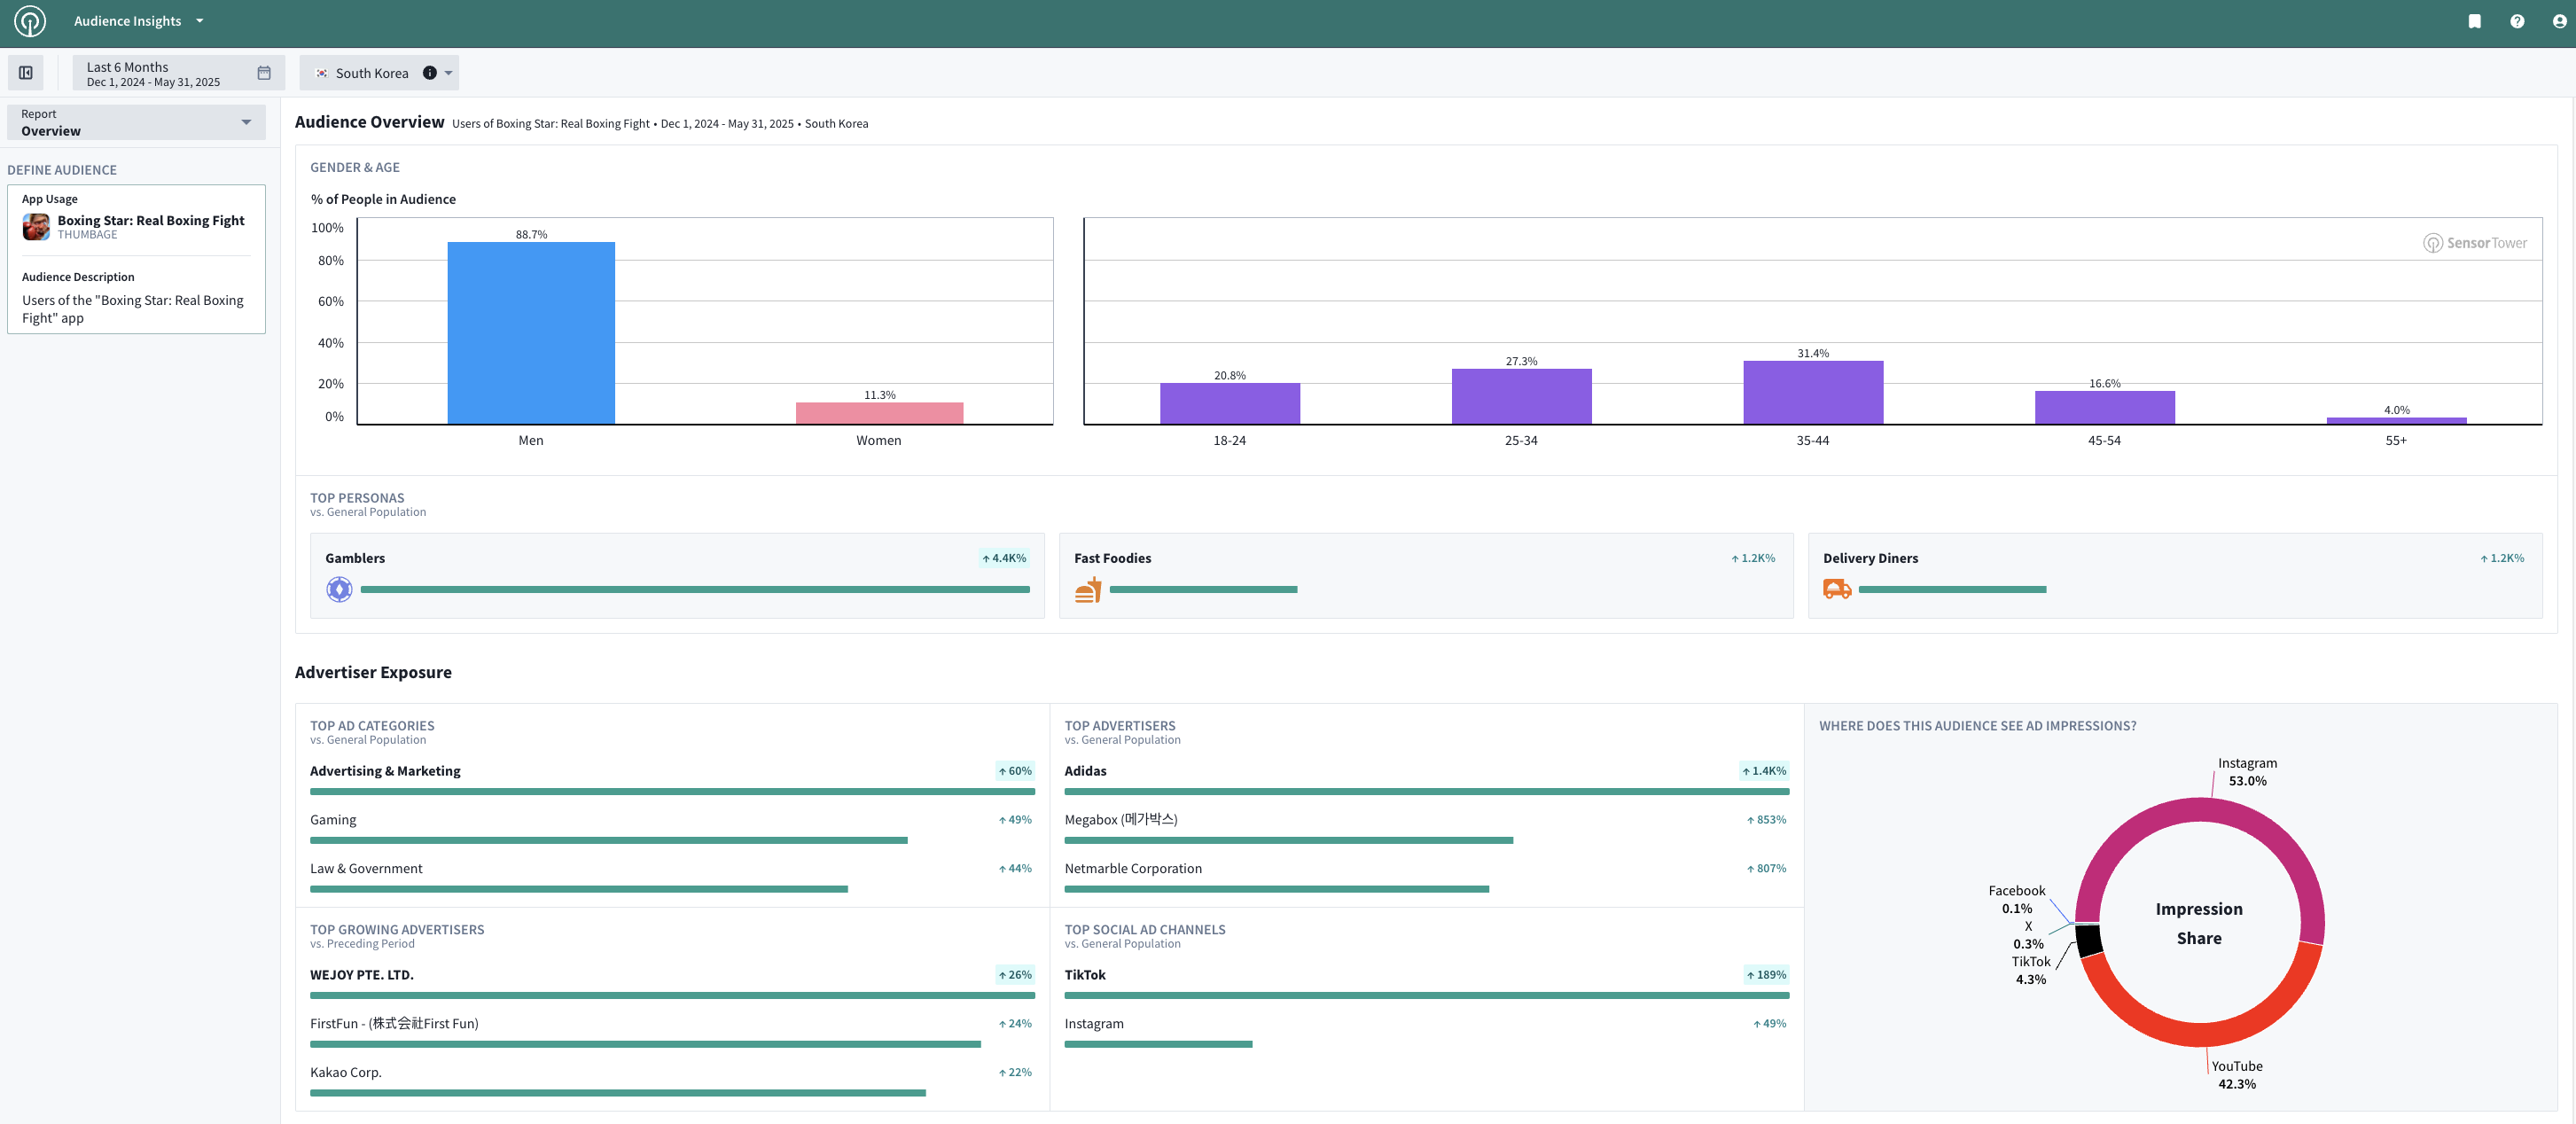The height and width of the screenshot is (1124, 2576).
Task: Click the WEJOY PTE. LTD. advertiser
Action: [x=362, y=974]
